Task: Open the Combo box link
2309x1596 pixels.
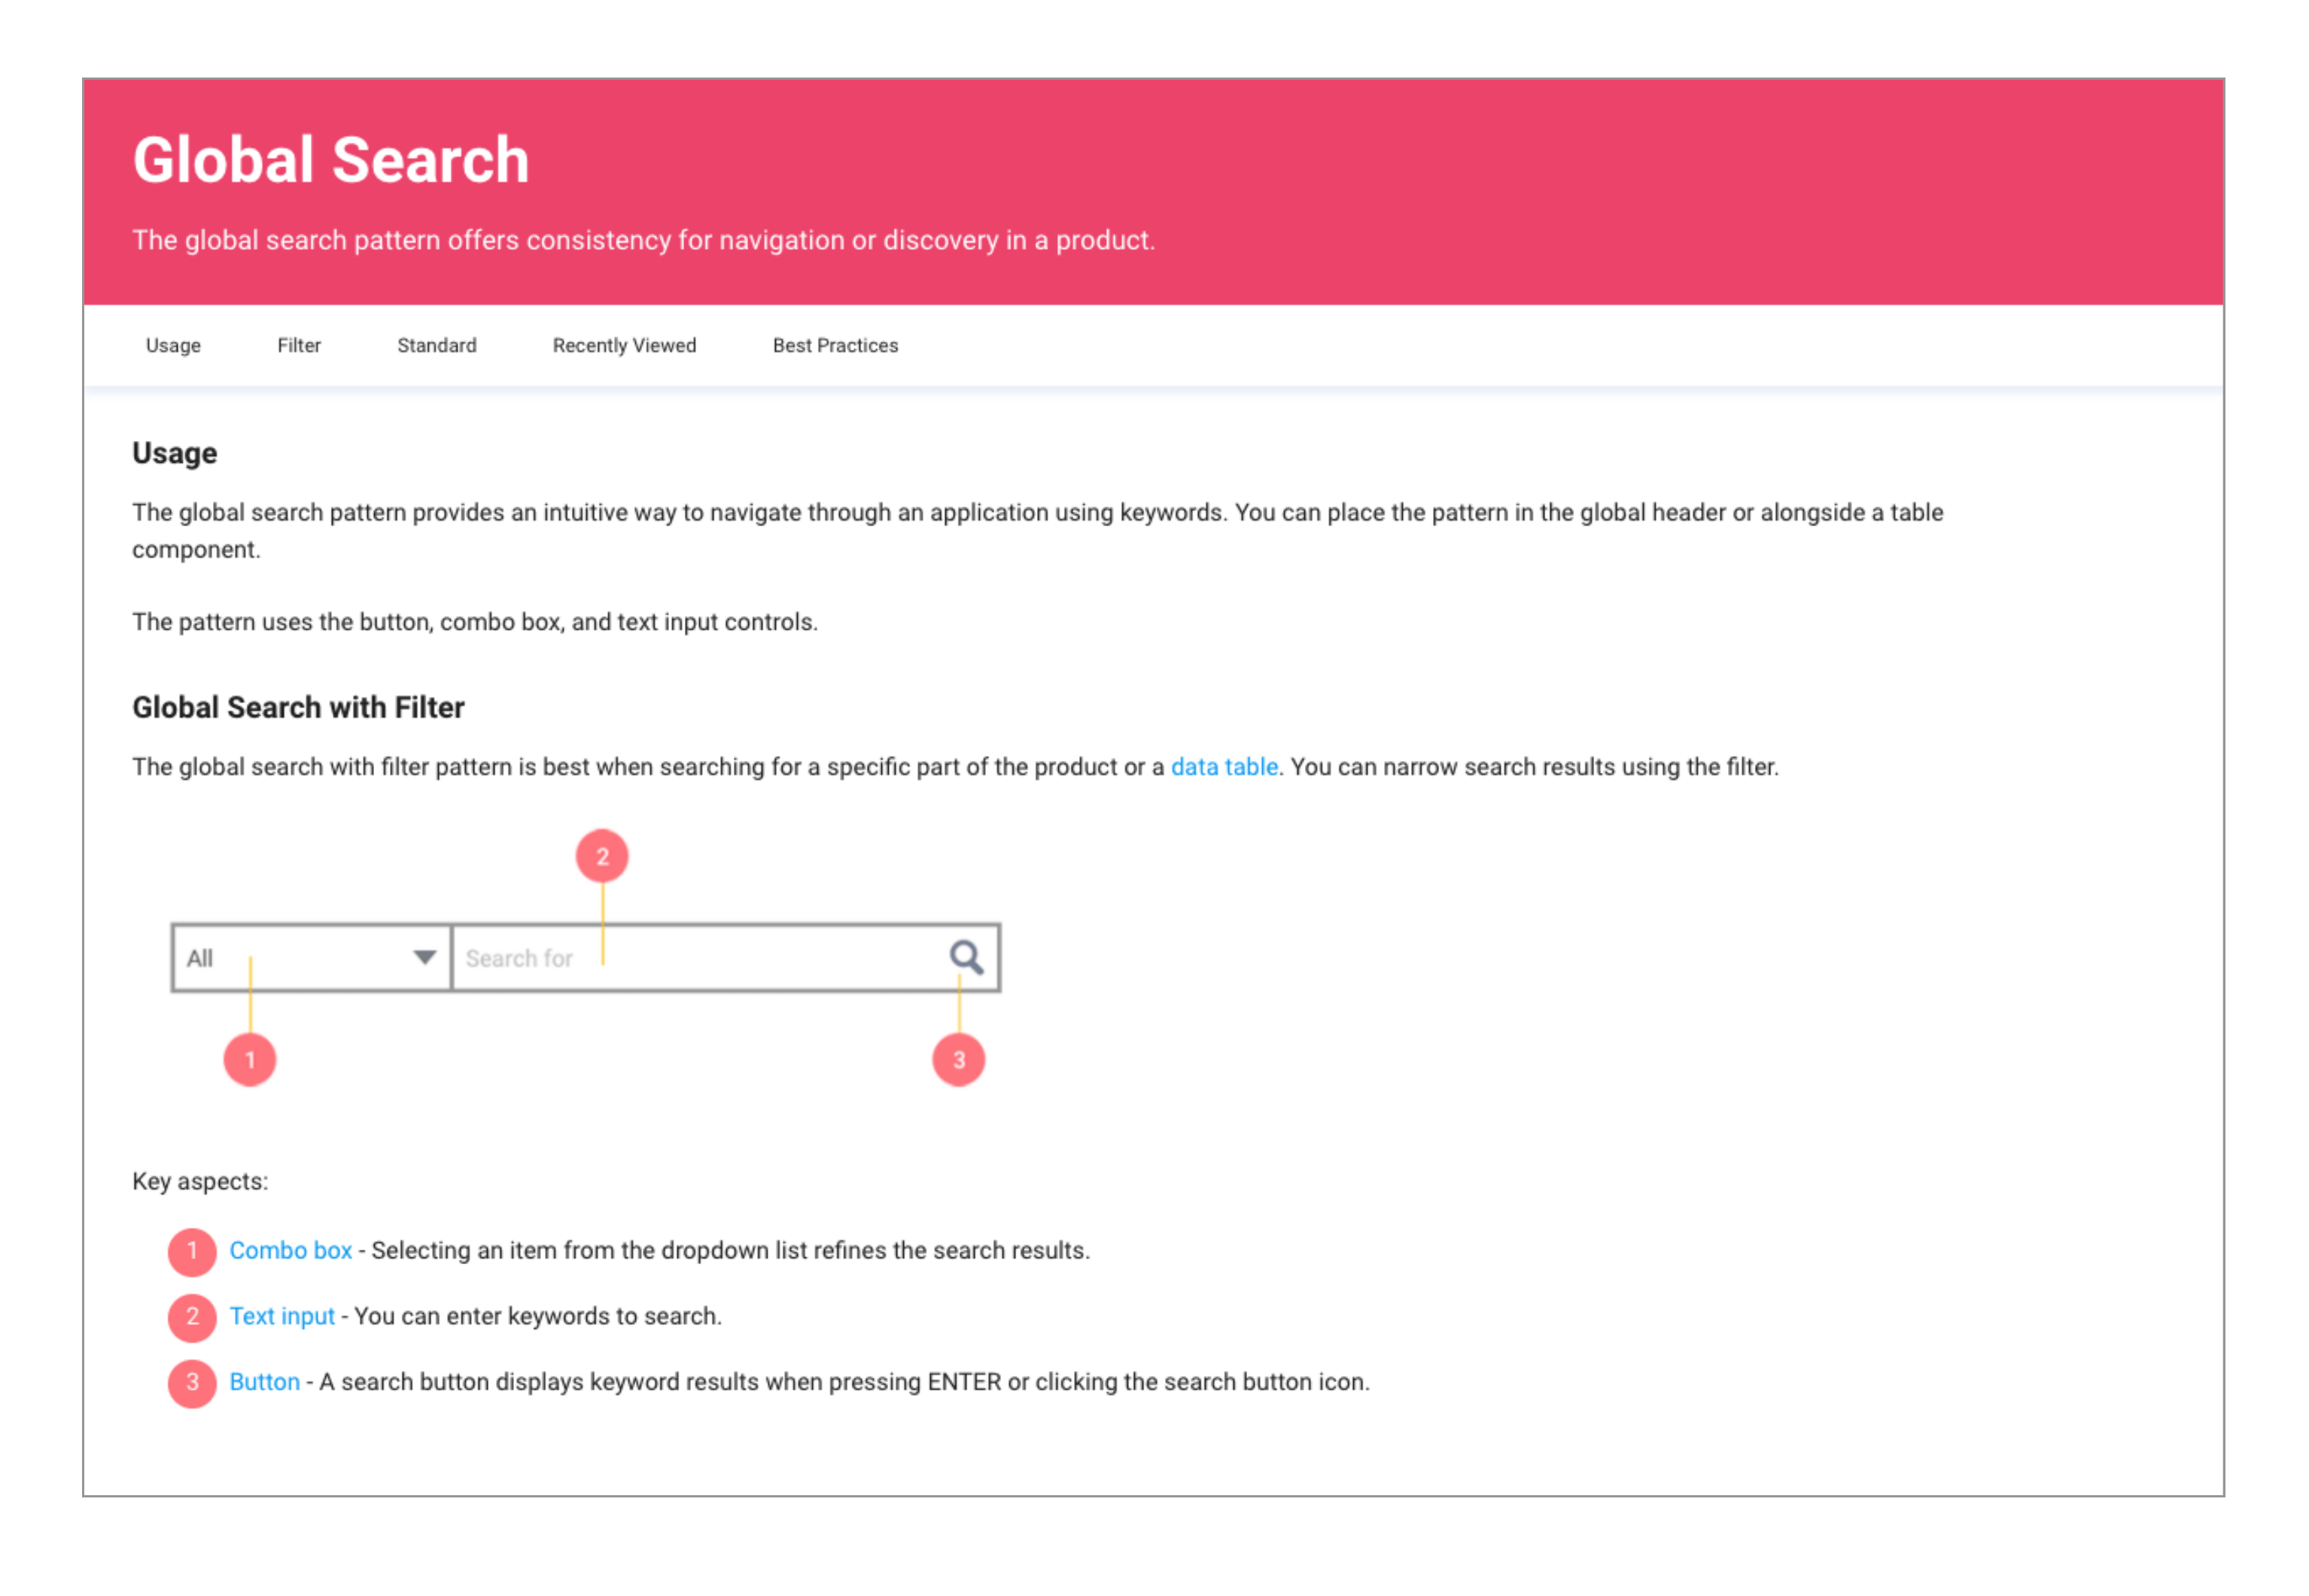Action: pyautogui.click(x=290, y=1250)
